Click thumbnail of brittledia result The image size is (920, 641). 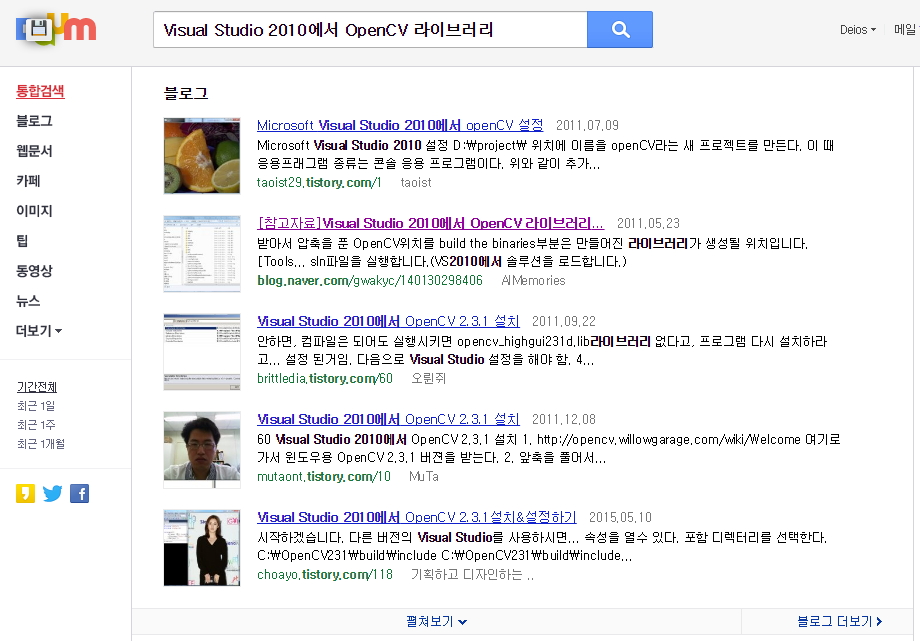click(x=202, y=352)
